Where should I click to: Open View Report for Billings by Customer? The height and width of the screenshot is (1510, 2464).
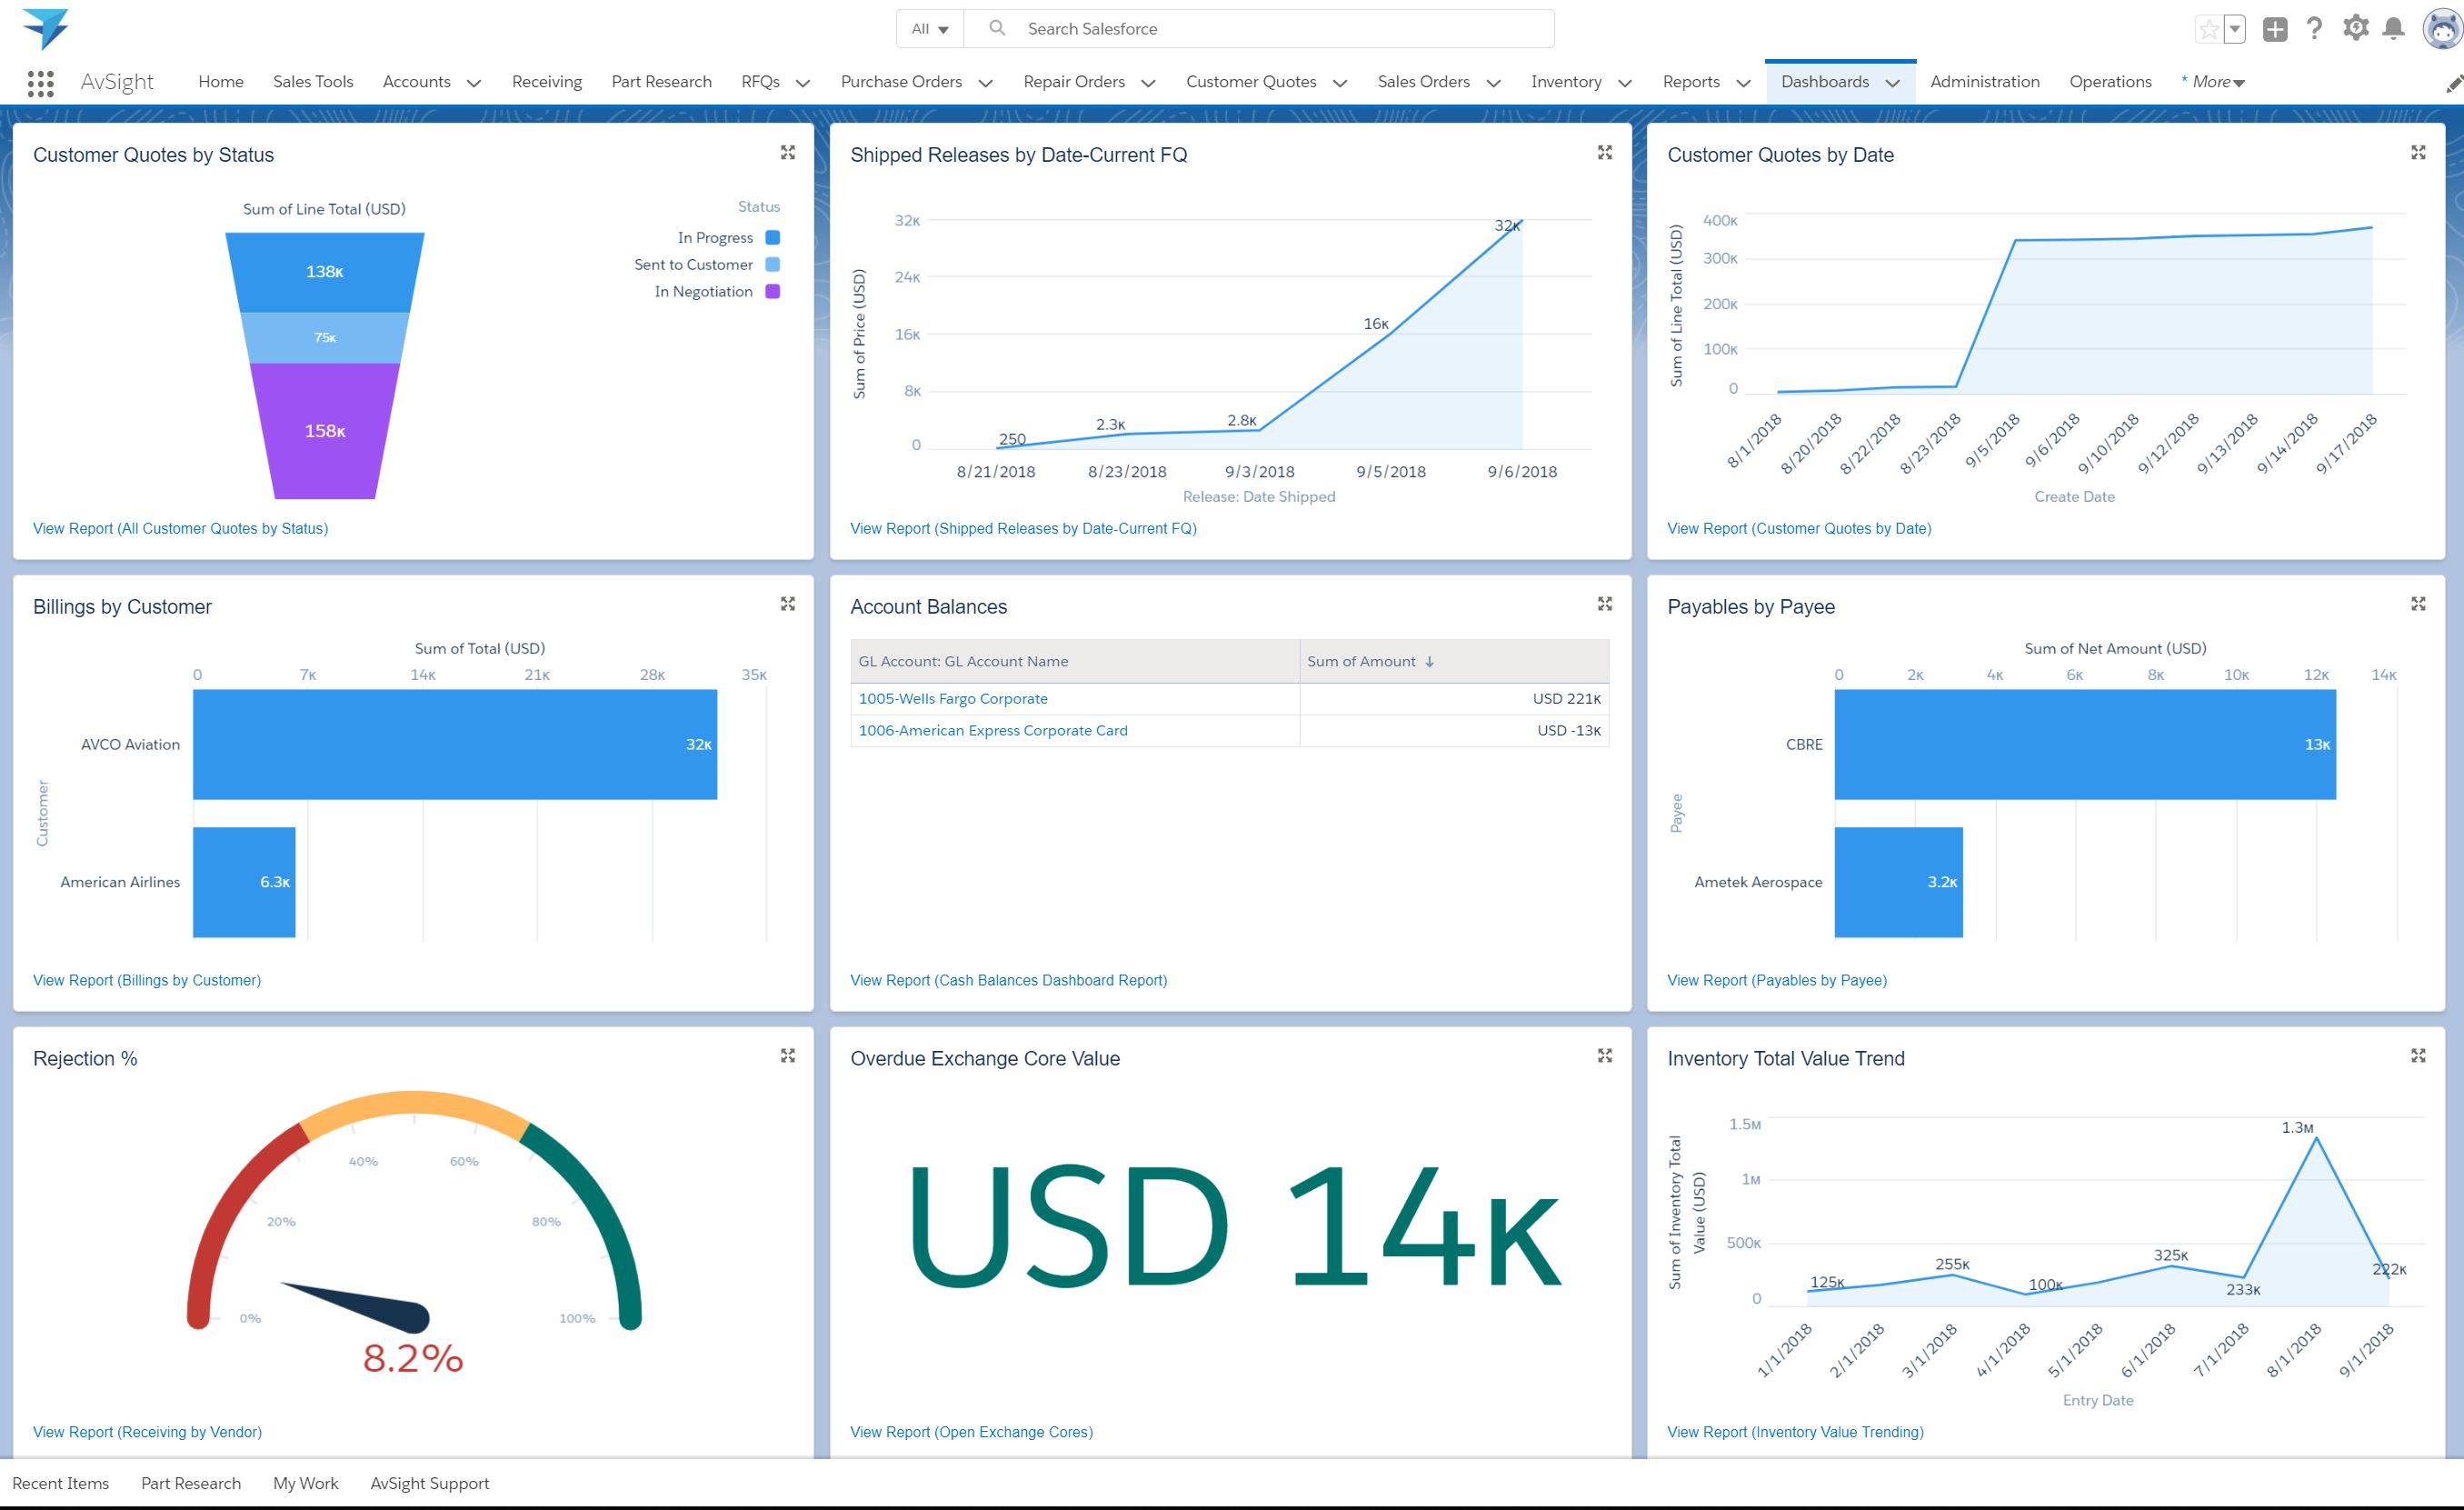[147, 980]
